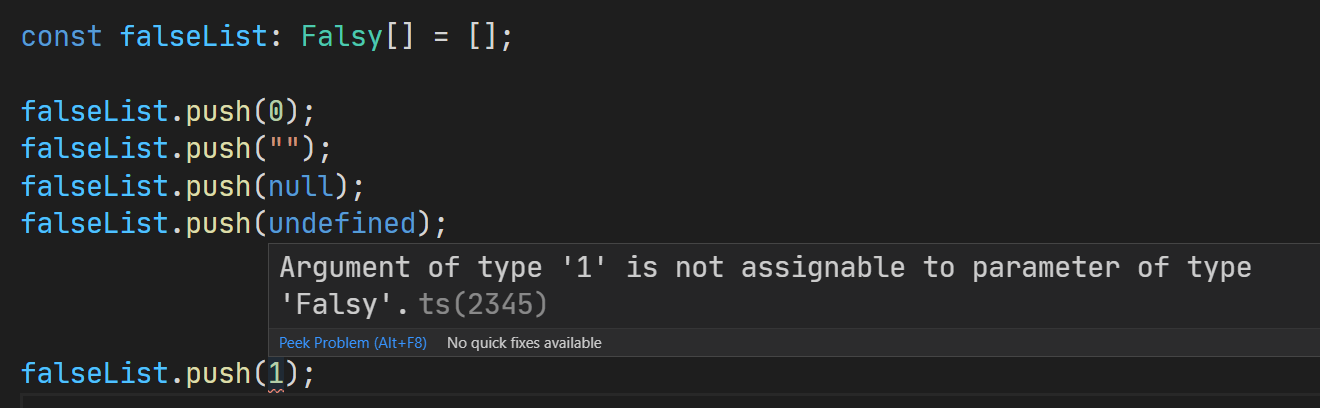Screen dimensions: 1320x408
Task: Click the empty array literal after equals sign
Action: point(481,37)
